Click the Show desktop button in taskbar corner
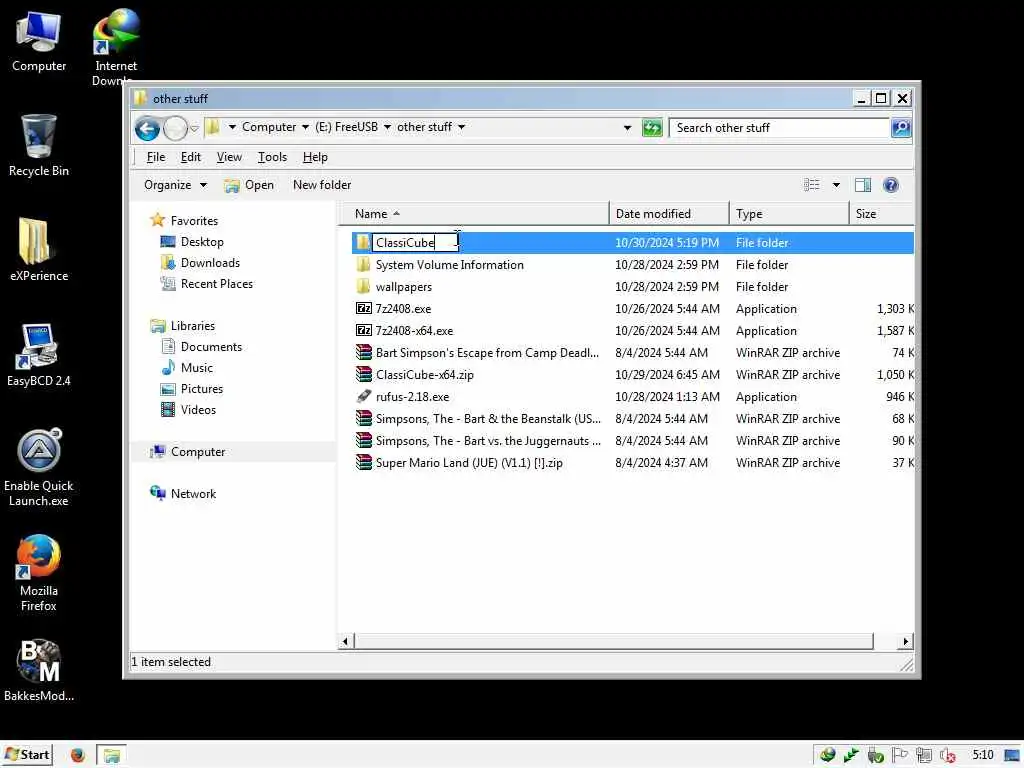This screenshot has width=1024, height=768. coord(1013,755)
